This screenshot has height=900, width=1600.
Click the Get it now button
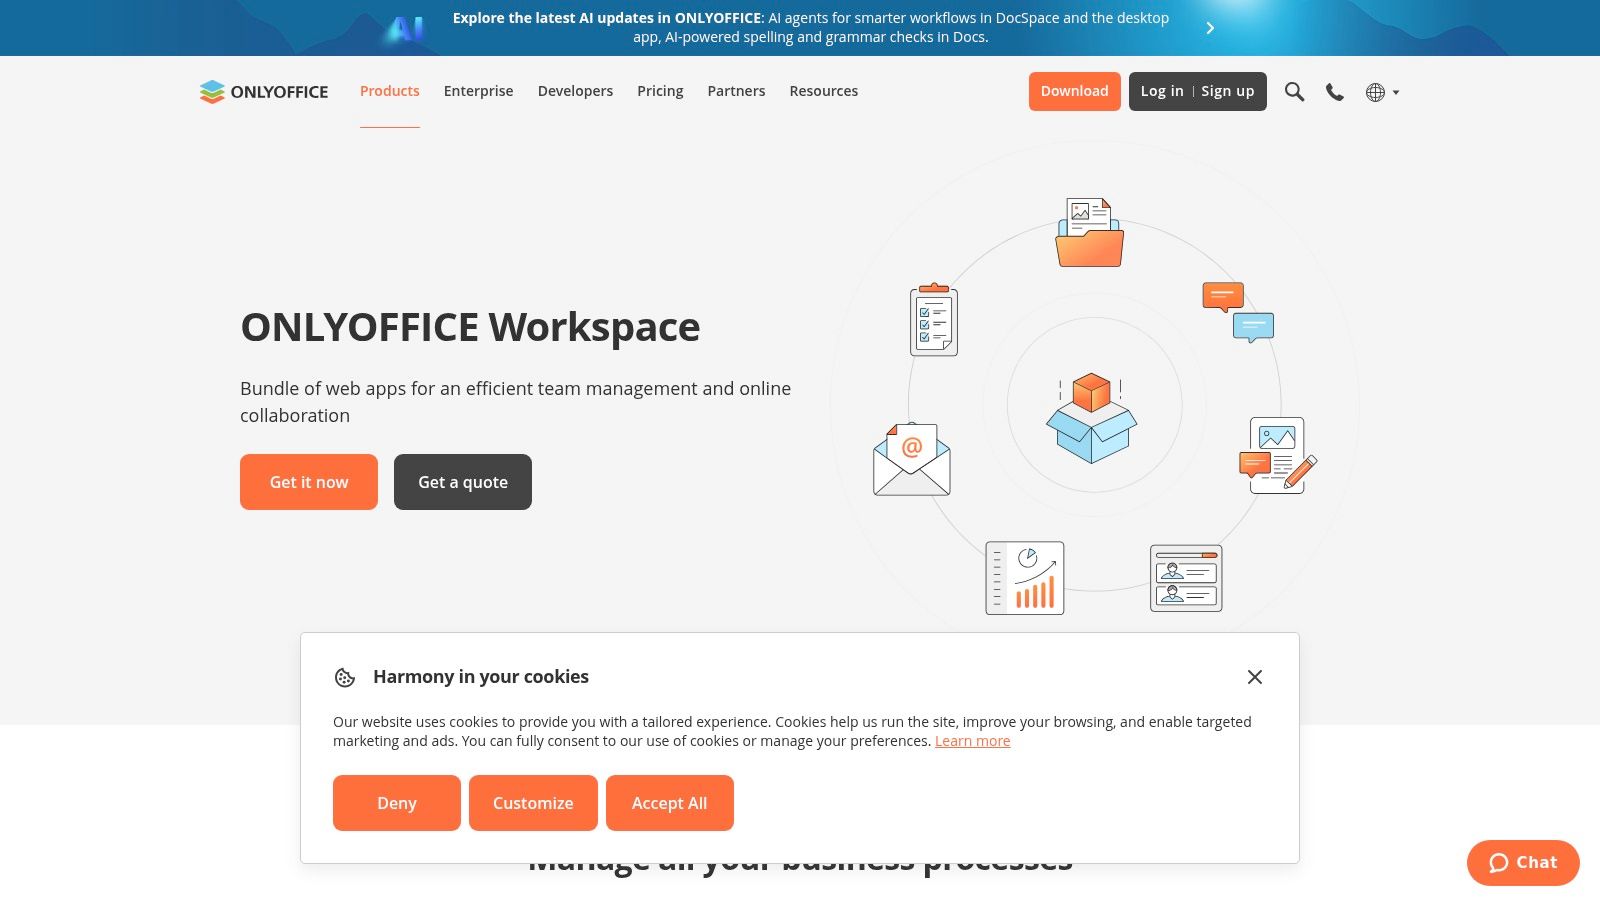click(x=308, y=482)
